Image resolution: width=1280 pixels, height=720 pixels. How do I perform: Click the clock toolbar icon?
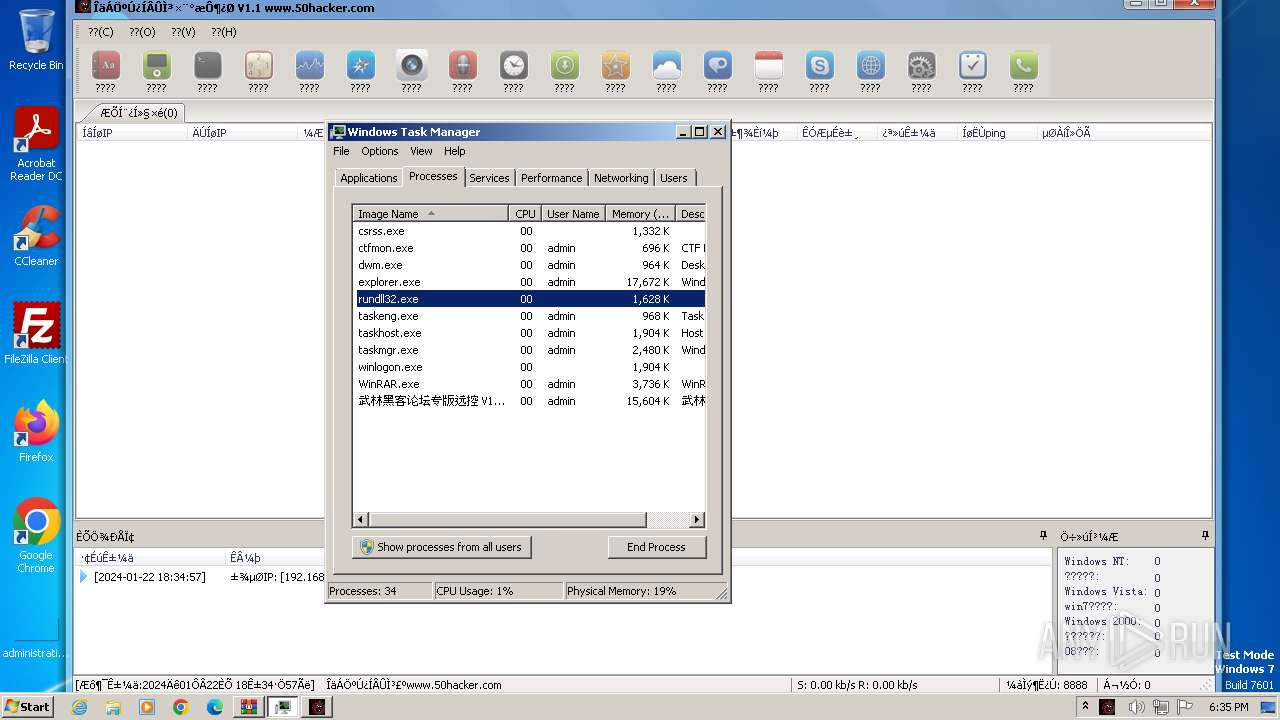tap(514, 66)
